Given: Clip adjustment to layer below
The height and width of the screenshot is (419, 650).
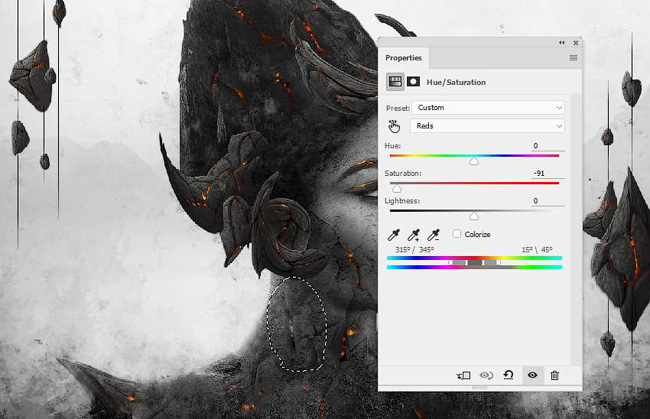Looking at the screenshot, I should [463, 375].
